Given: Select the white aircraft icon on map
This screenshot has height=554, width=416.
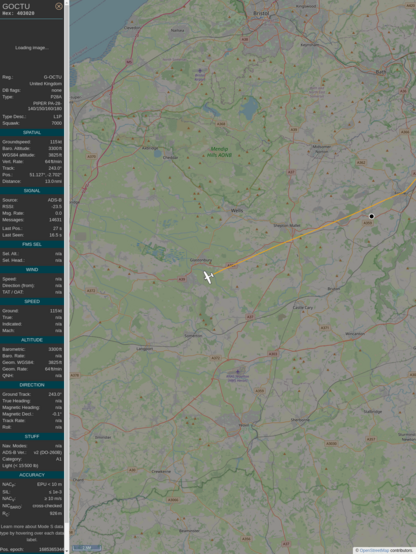Looking at the screenshot, I should pos(209,277).
